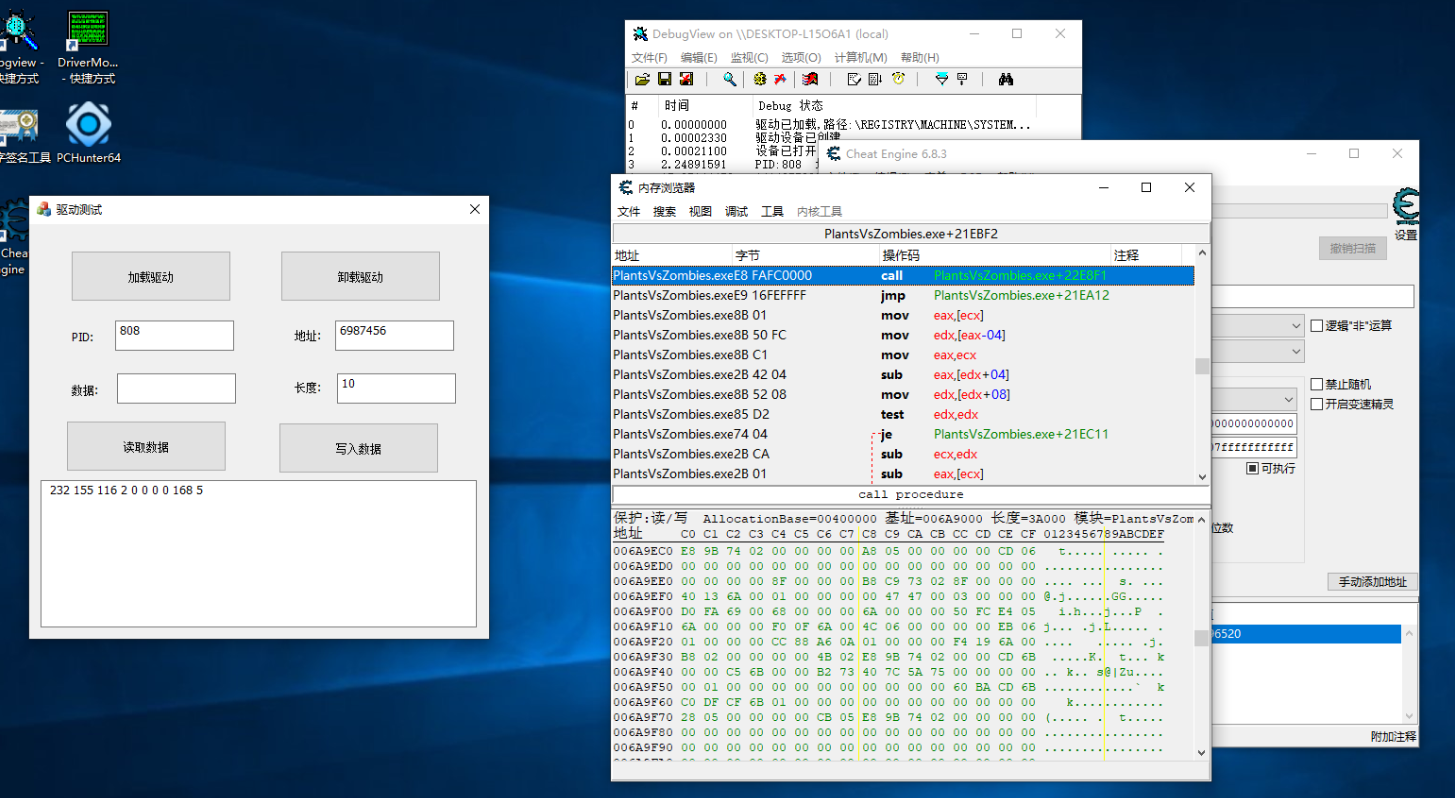Open the 视图 menu in Memory Viewer
1455x798 pixels.
point(700,211)
